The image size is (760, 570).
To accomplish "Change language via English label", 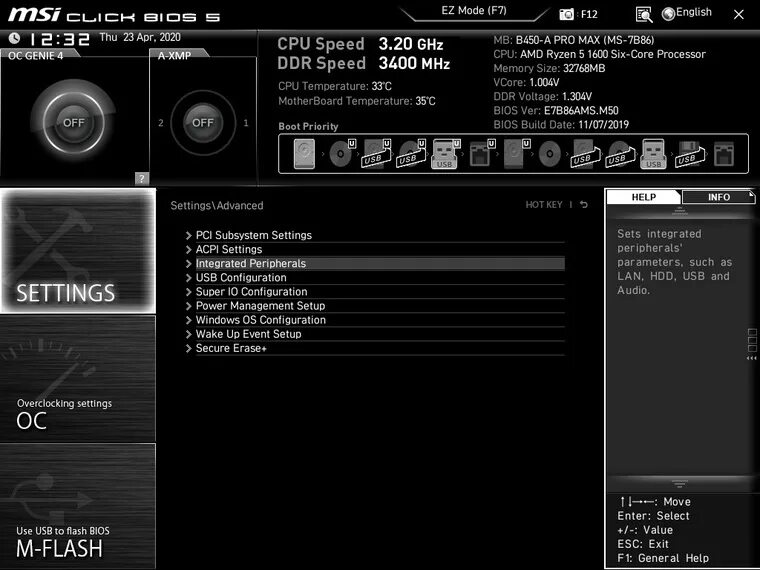I will coord(694,12).
